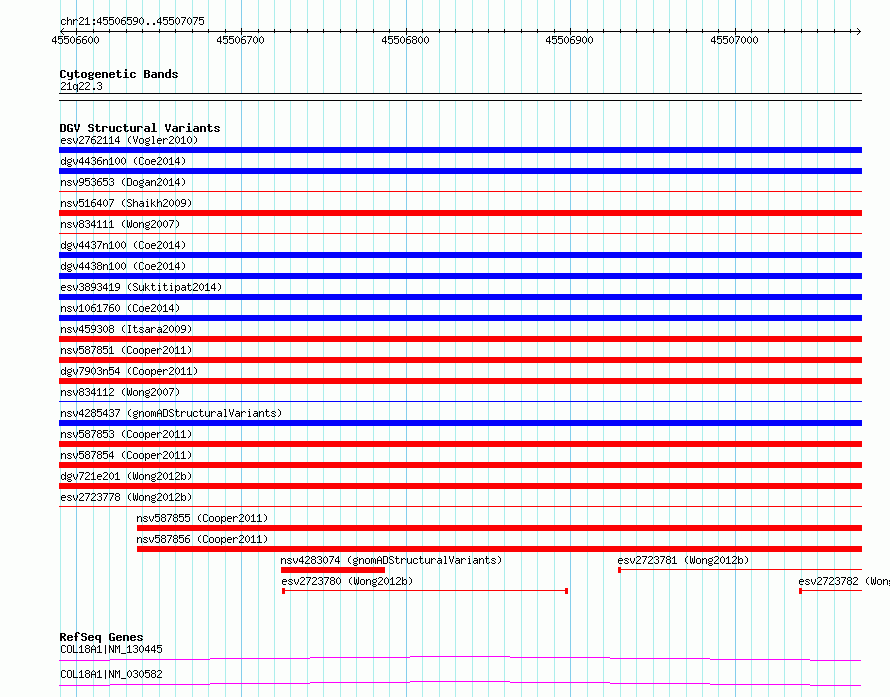Select the nsv459308 (Itsara2009) label
Screen dimensions: 890x697
126,329
